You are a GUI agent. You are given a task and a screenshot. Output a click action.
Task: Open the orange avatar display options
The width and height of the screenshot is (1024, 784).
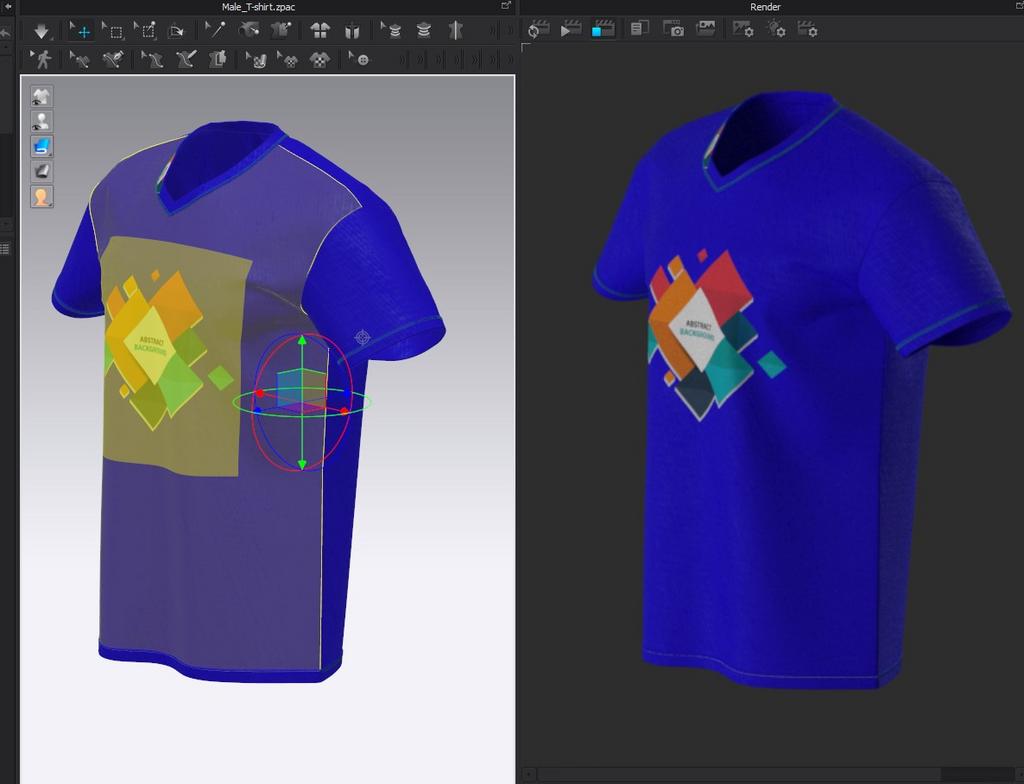coord(42,197)
